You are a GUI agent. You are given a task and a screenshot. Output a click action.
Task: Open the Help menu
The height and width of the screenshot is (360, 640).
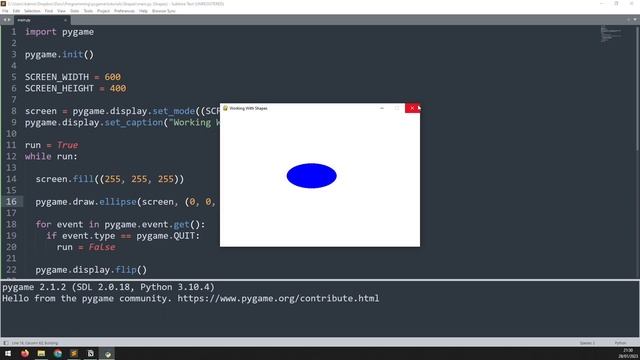[x=143, y=11]
